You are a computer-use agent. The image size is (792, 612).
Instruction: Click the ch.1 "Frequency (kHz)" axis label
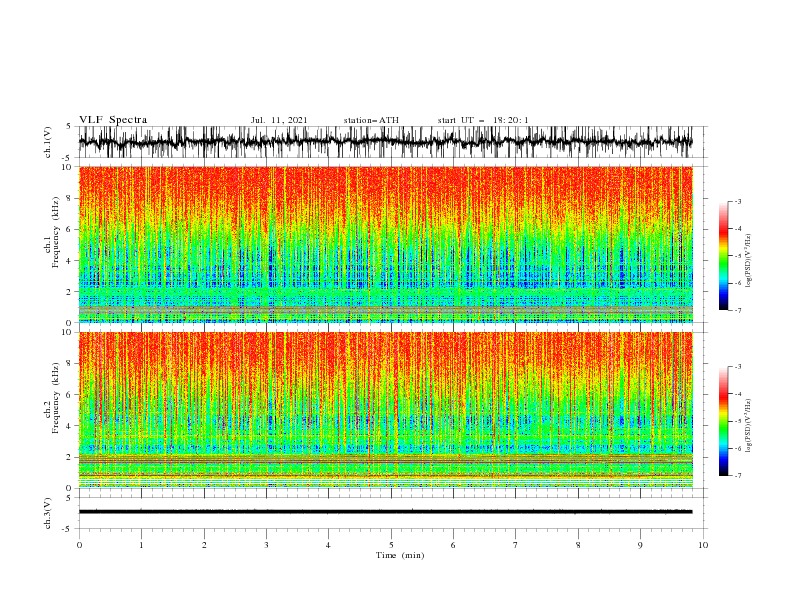[56, 232]
